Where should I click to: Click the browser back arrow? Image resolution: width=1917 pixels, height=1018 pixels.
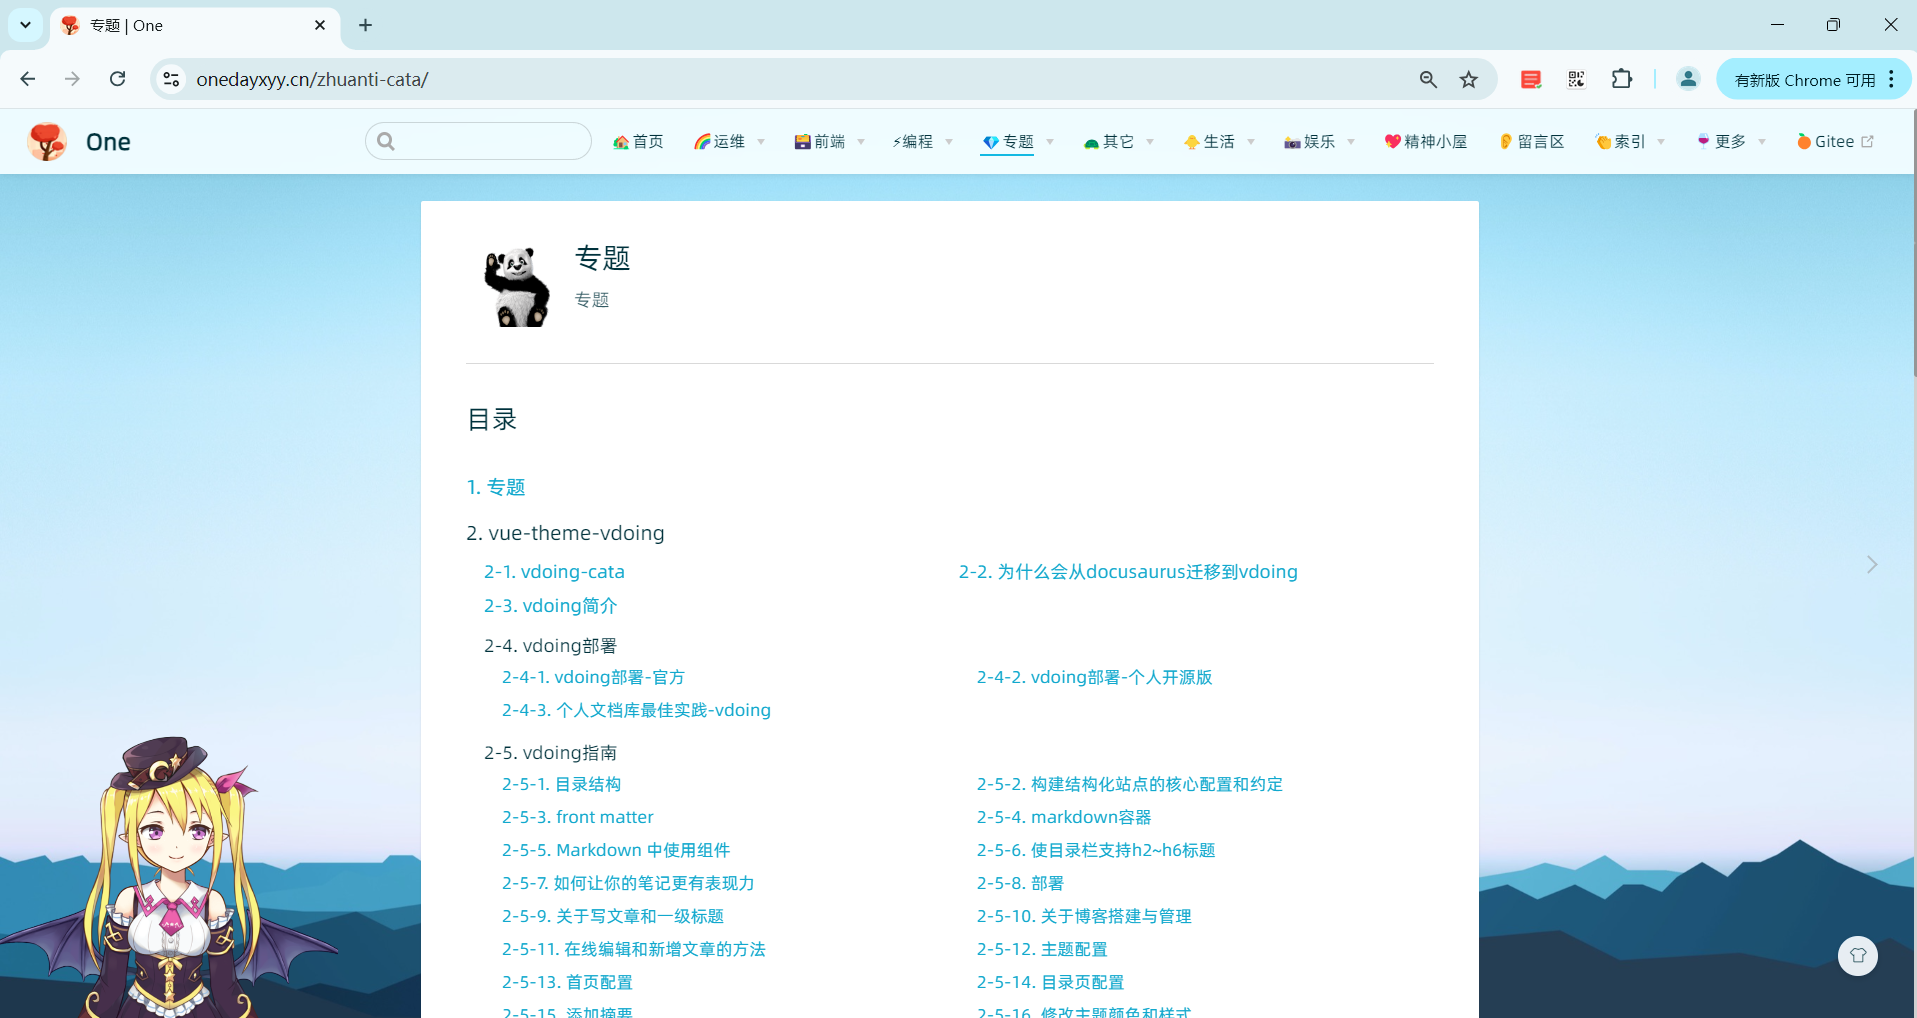tap(28, 79)
